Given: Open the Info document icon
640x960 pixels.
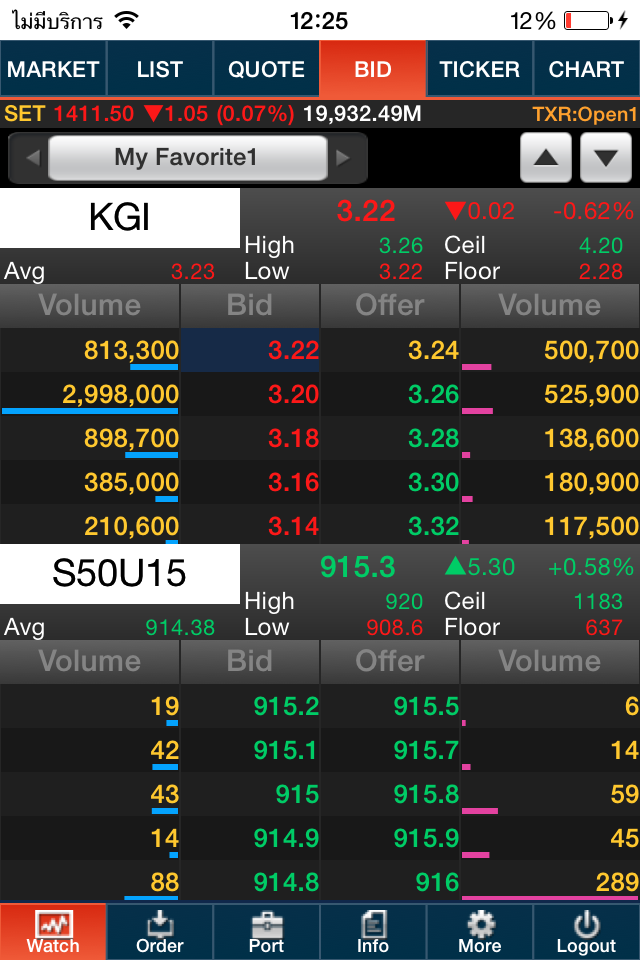Looking at the screenshot, I should [372, 924].
